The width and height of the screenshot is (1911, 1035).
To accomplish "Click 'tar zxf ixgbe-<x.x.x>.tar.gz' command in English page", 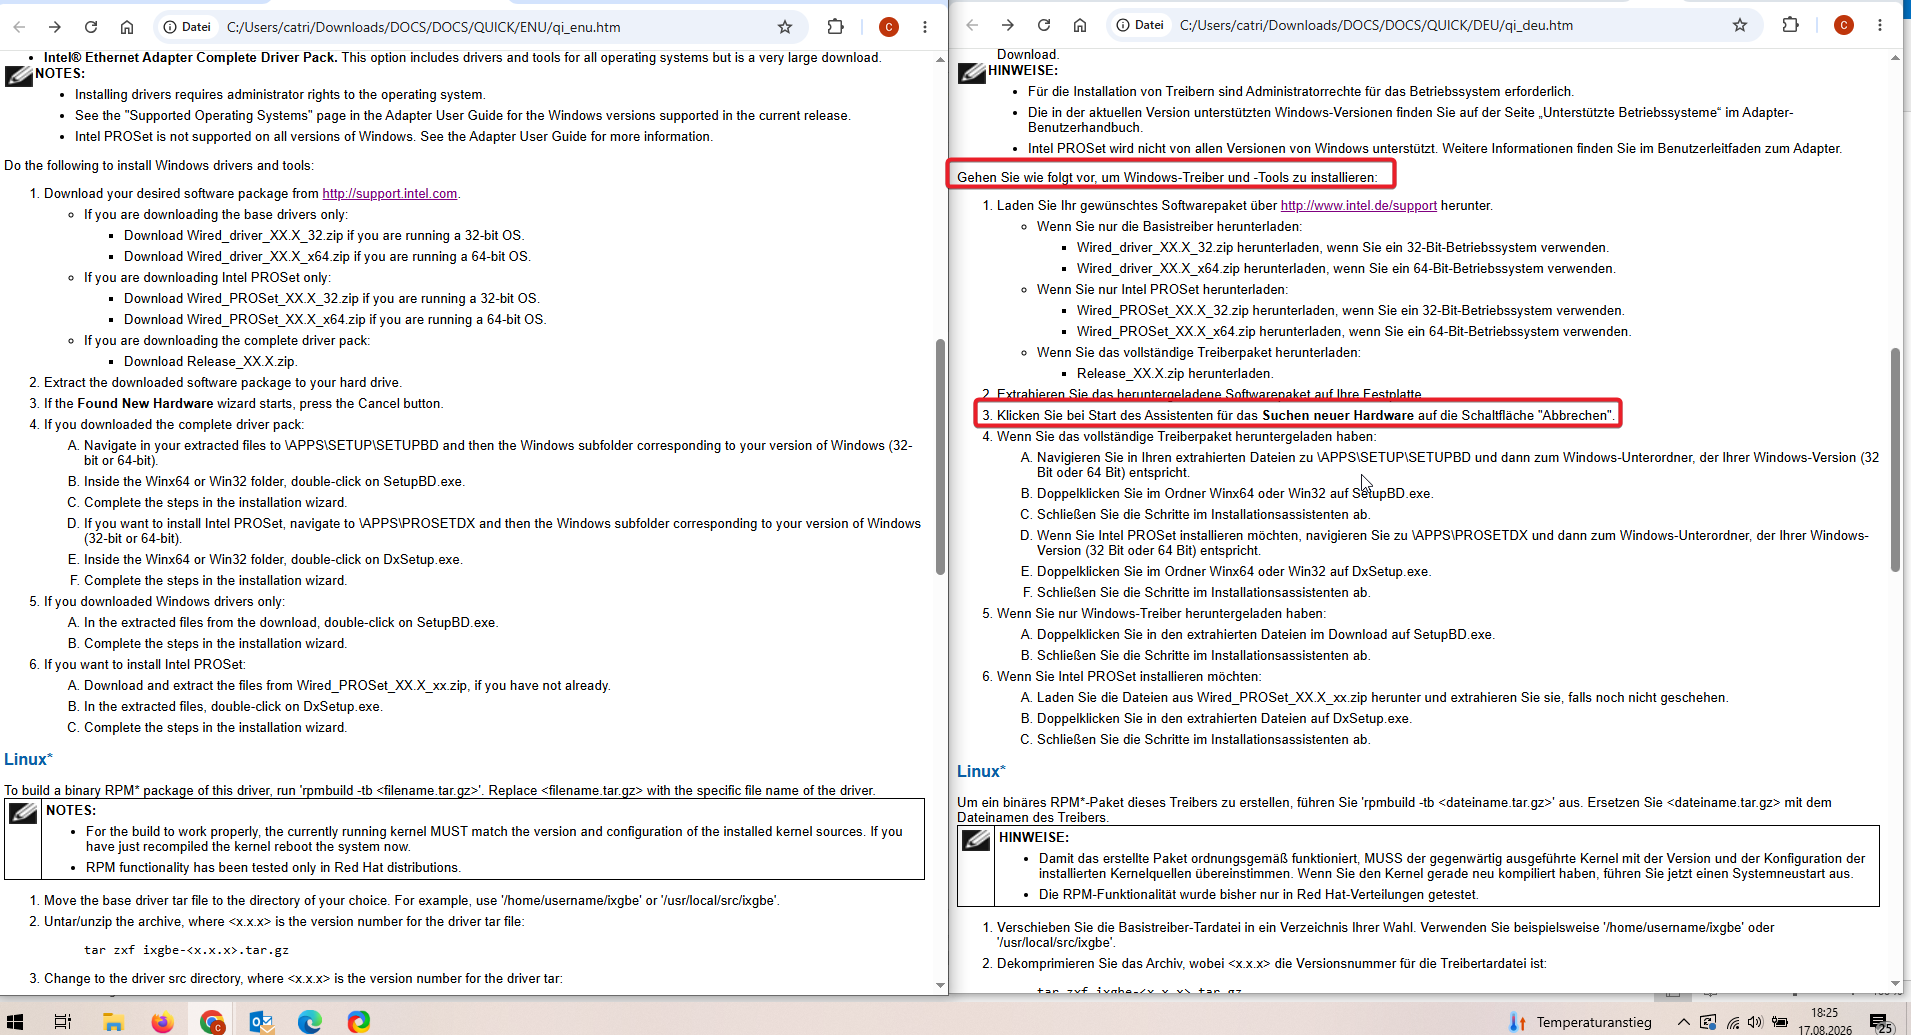I will [186, 950].
